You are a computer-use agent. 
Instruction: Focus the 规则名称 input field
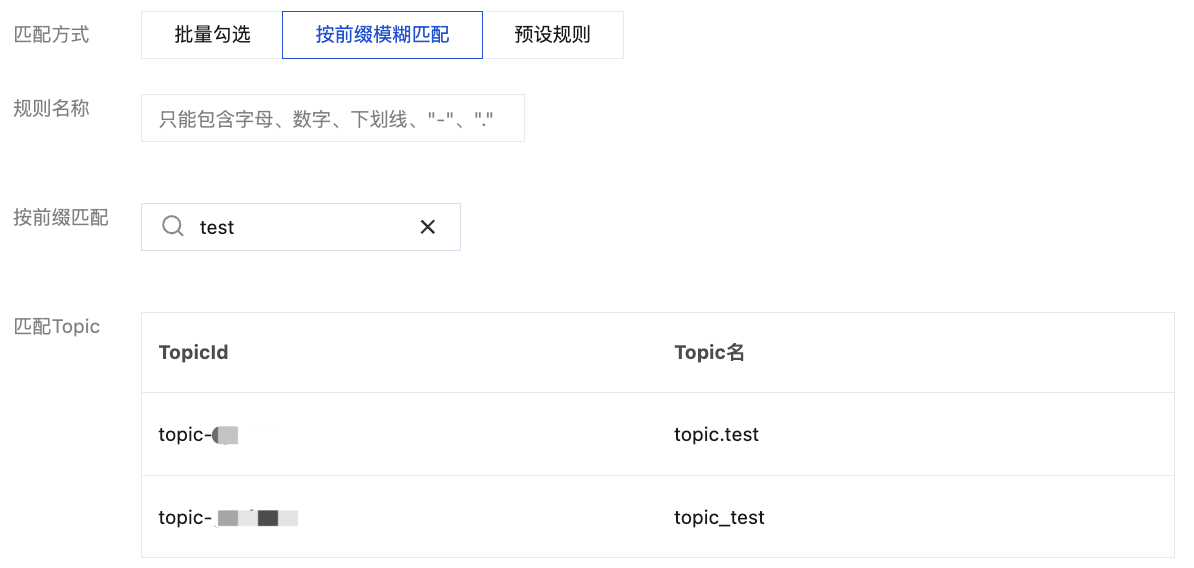[332, 119]
